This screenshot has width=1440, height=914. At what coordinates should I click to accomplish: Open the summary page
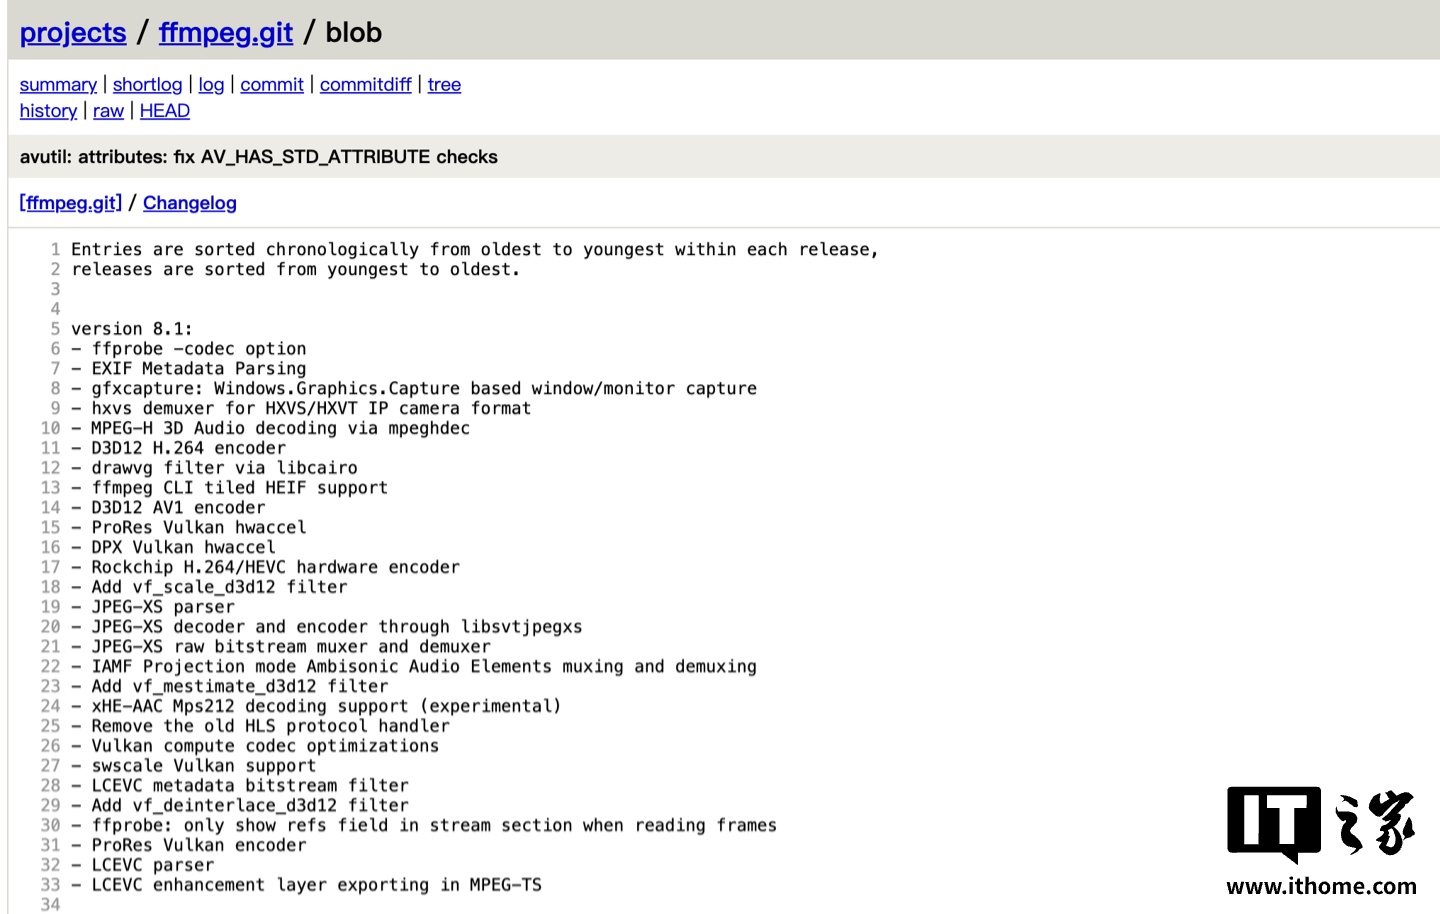(x=57, y=85)
